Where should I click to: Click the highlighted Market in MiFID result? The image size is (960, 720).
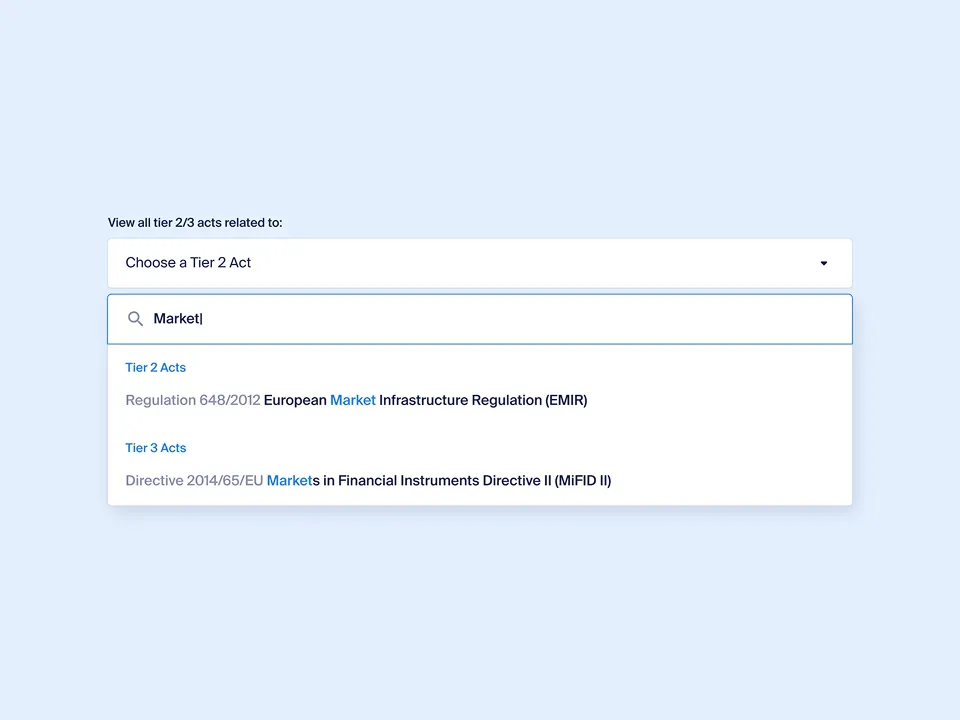(x=289, y=481)
